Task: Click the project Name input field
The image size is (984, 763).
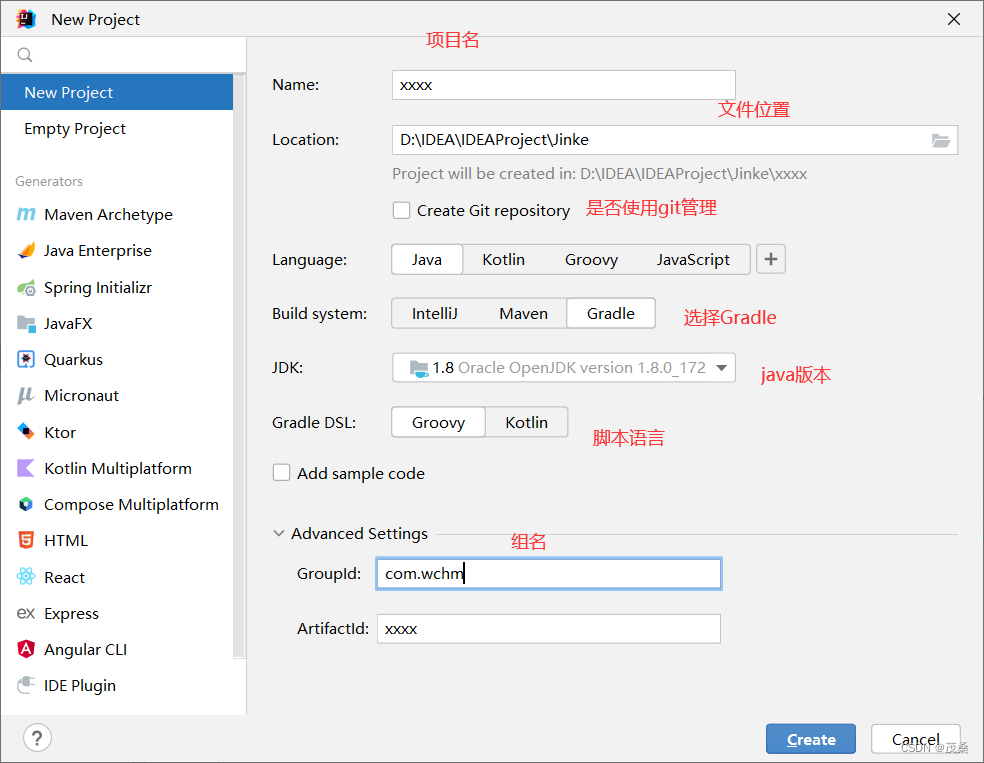Action: click(564, 85)
